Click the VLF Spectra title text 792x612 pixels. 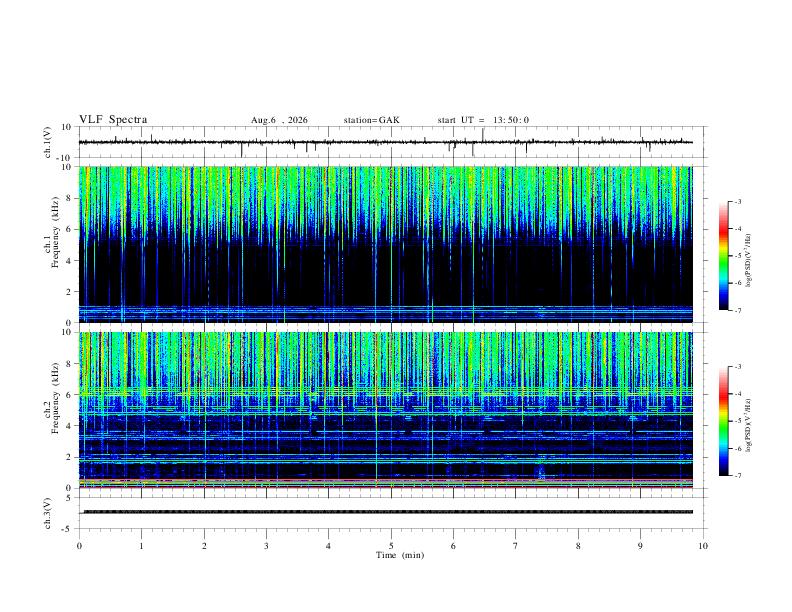coord(113,120)
